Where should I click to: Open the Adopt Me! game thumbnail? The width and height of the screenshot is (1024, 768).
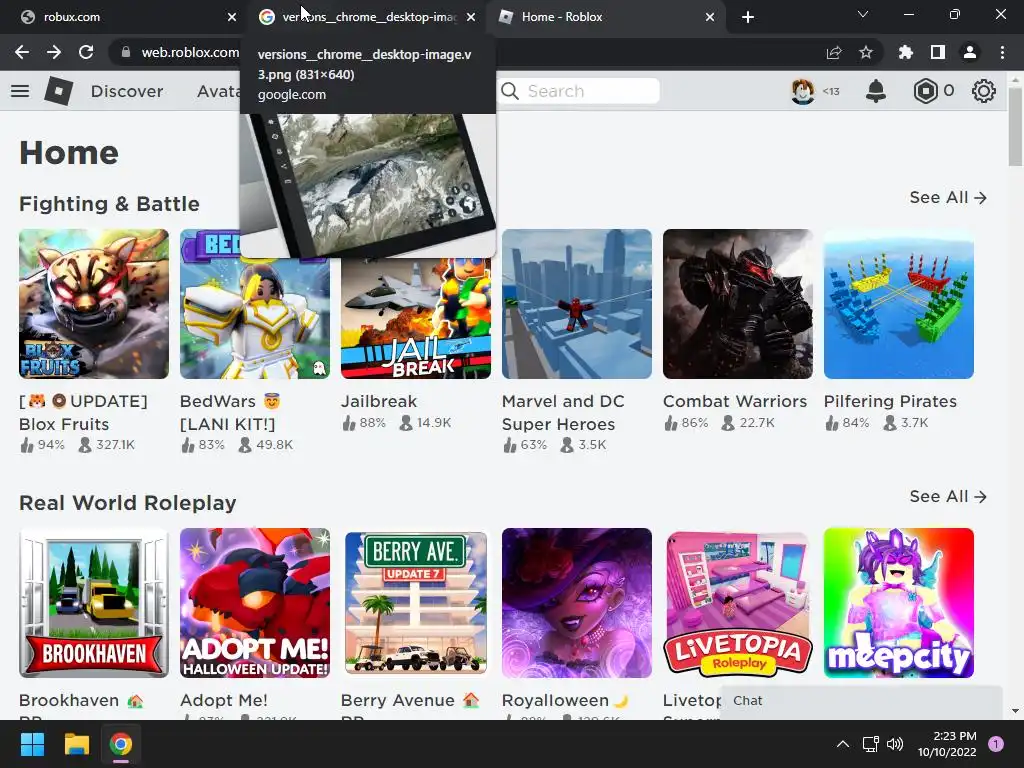pyautogui.click(x=255, y=603)
